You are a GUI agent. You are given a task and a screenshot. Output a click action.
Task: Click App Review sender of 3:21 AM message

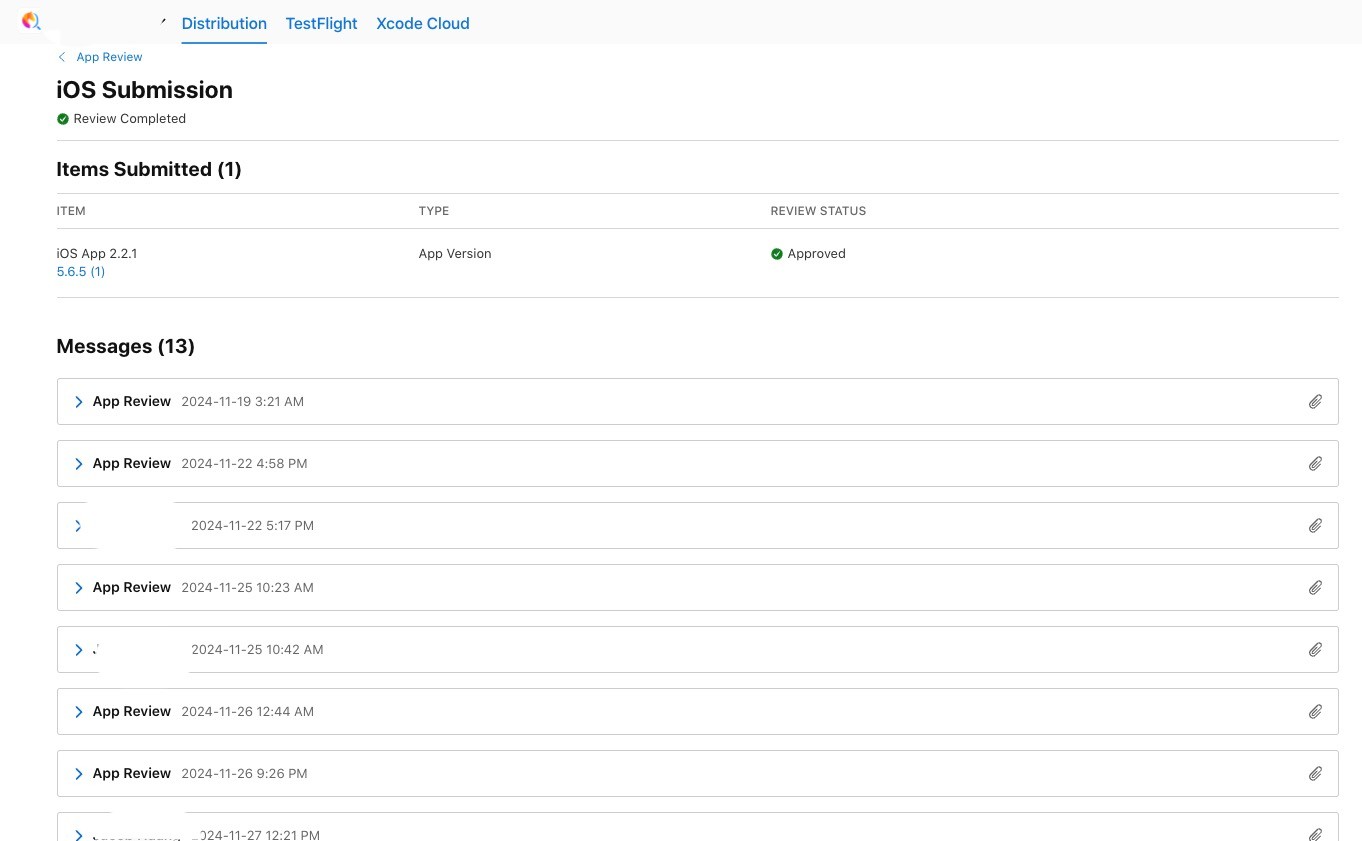132,402
